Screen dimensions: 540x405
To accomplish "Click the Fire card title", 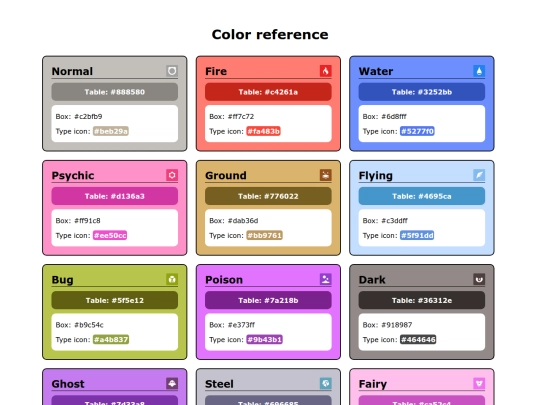I will [x=216, y=71].
